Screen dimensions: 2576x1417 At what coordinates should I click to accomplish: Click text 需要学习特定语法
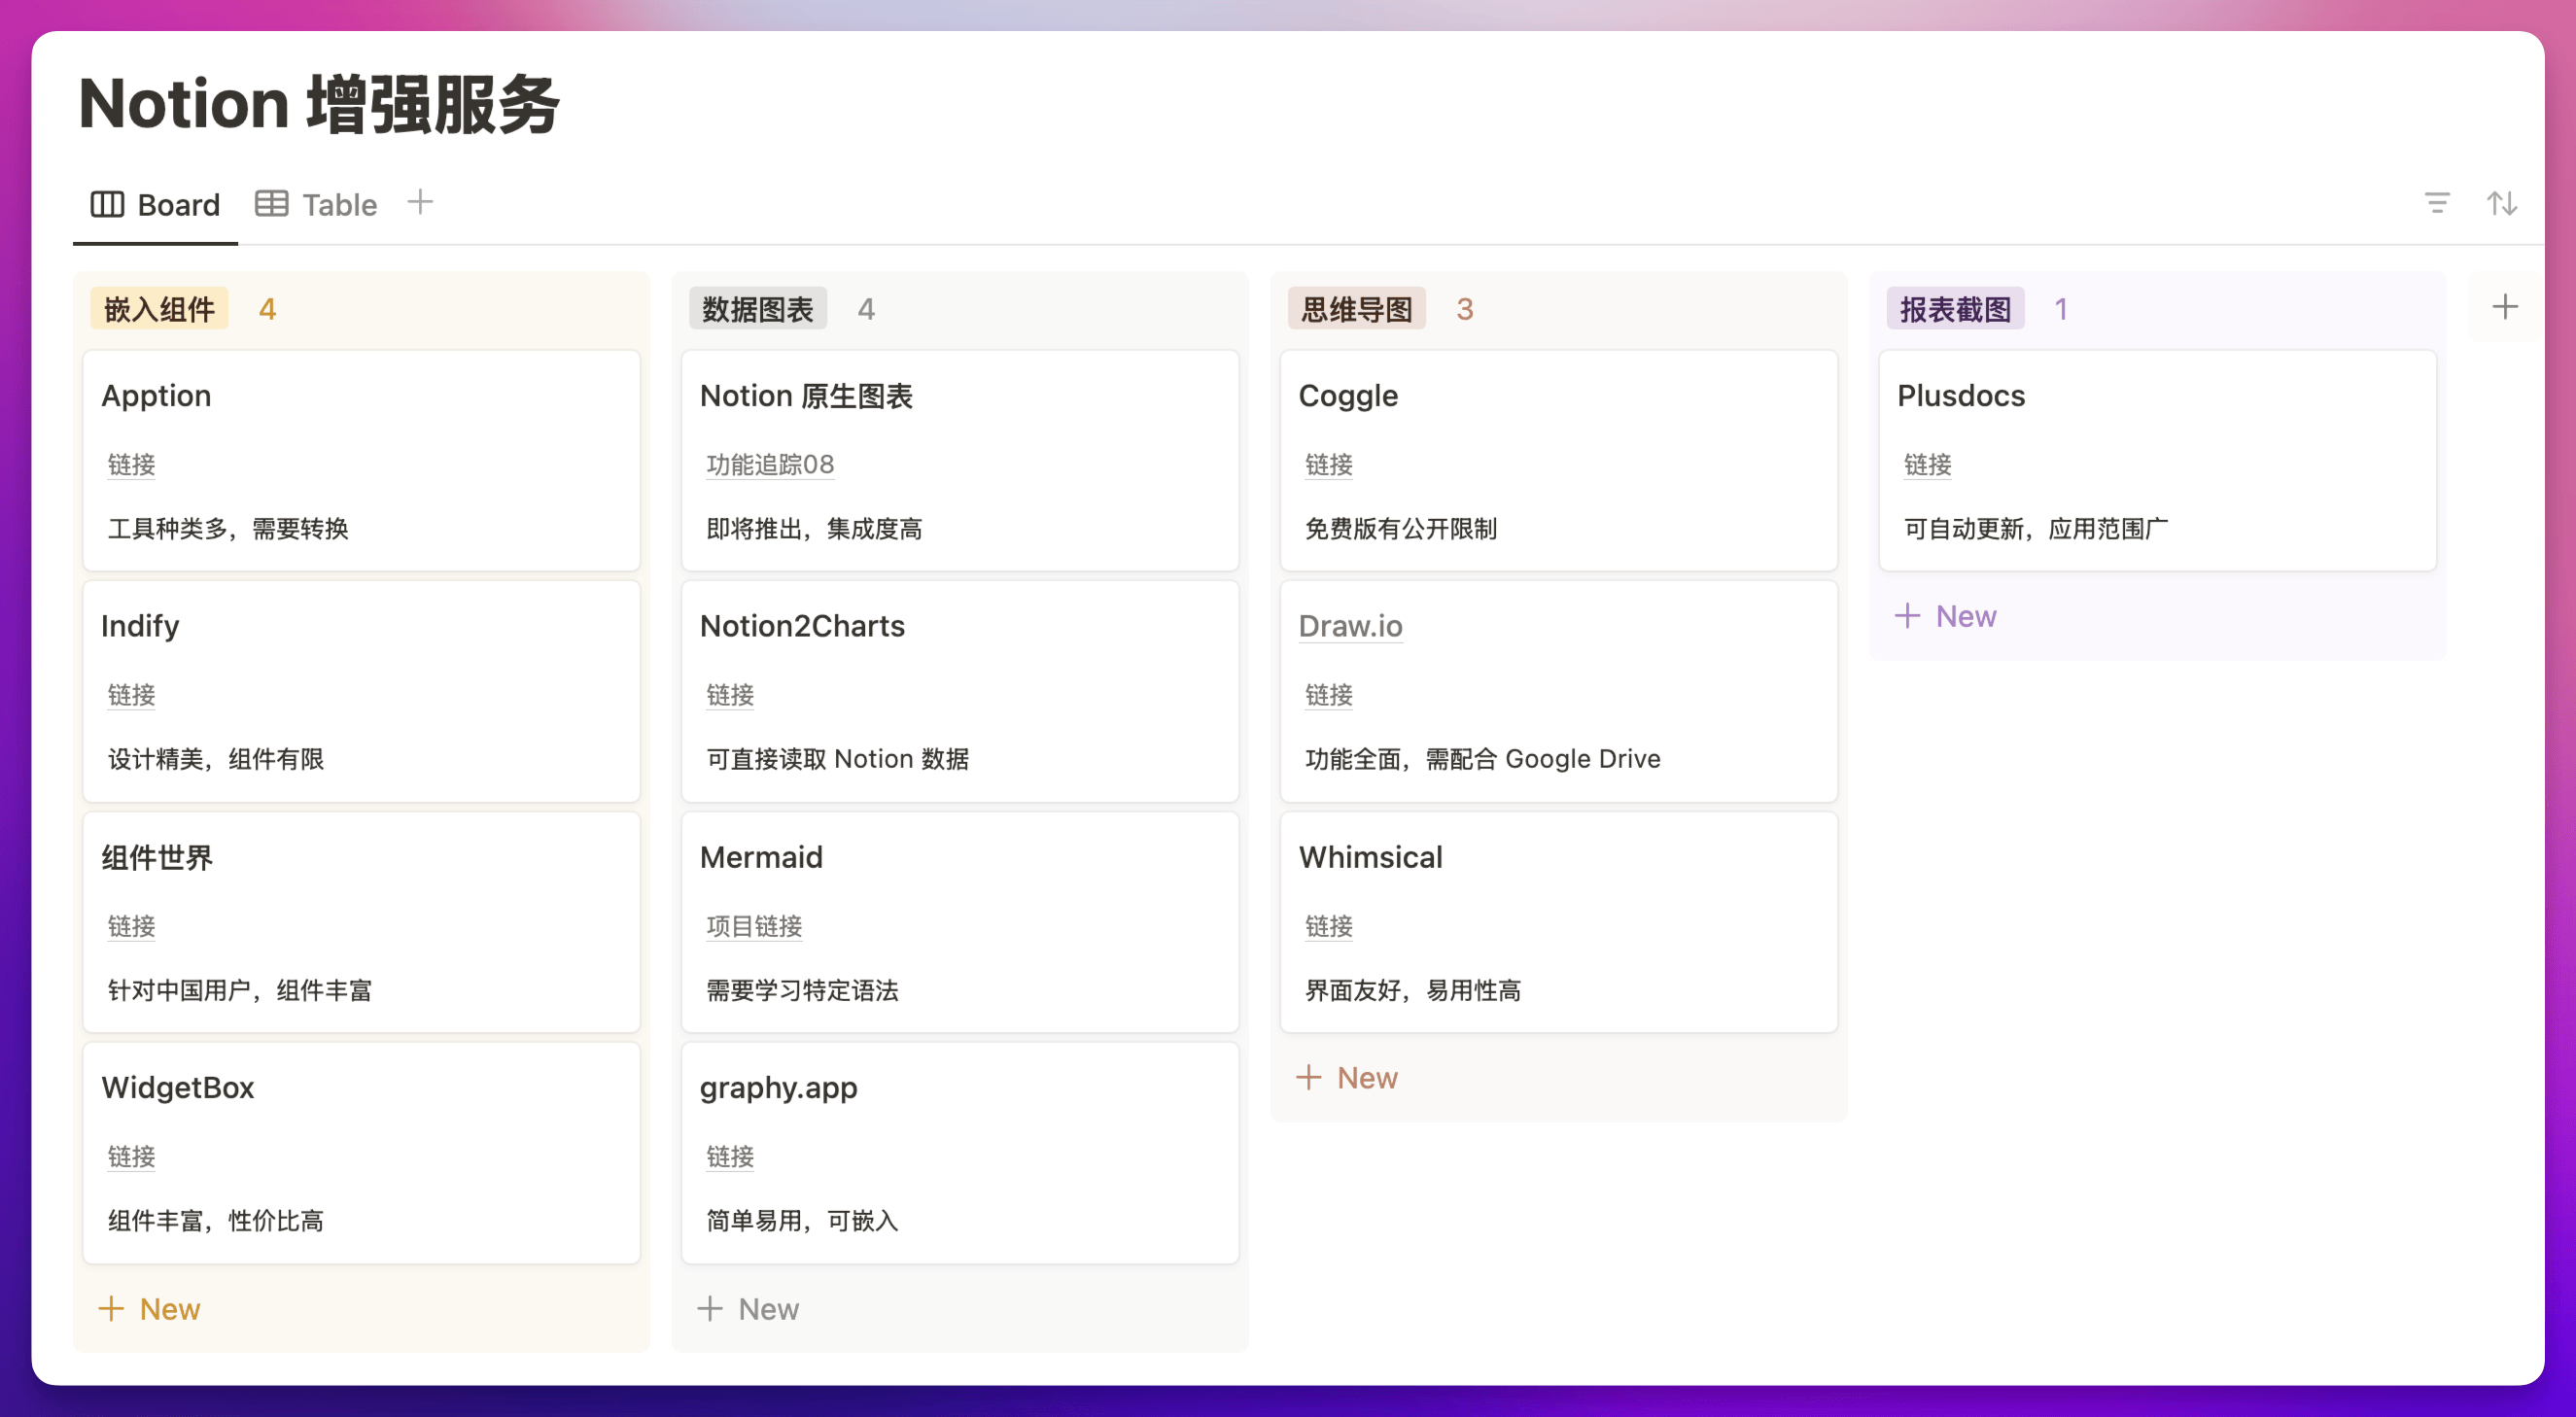pos(802,990)
